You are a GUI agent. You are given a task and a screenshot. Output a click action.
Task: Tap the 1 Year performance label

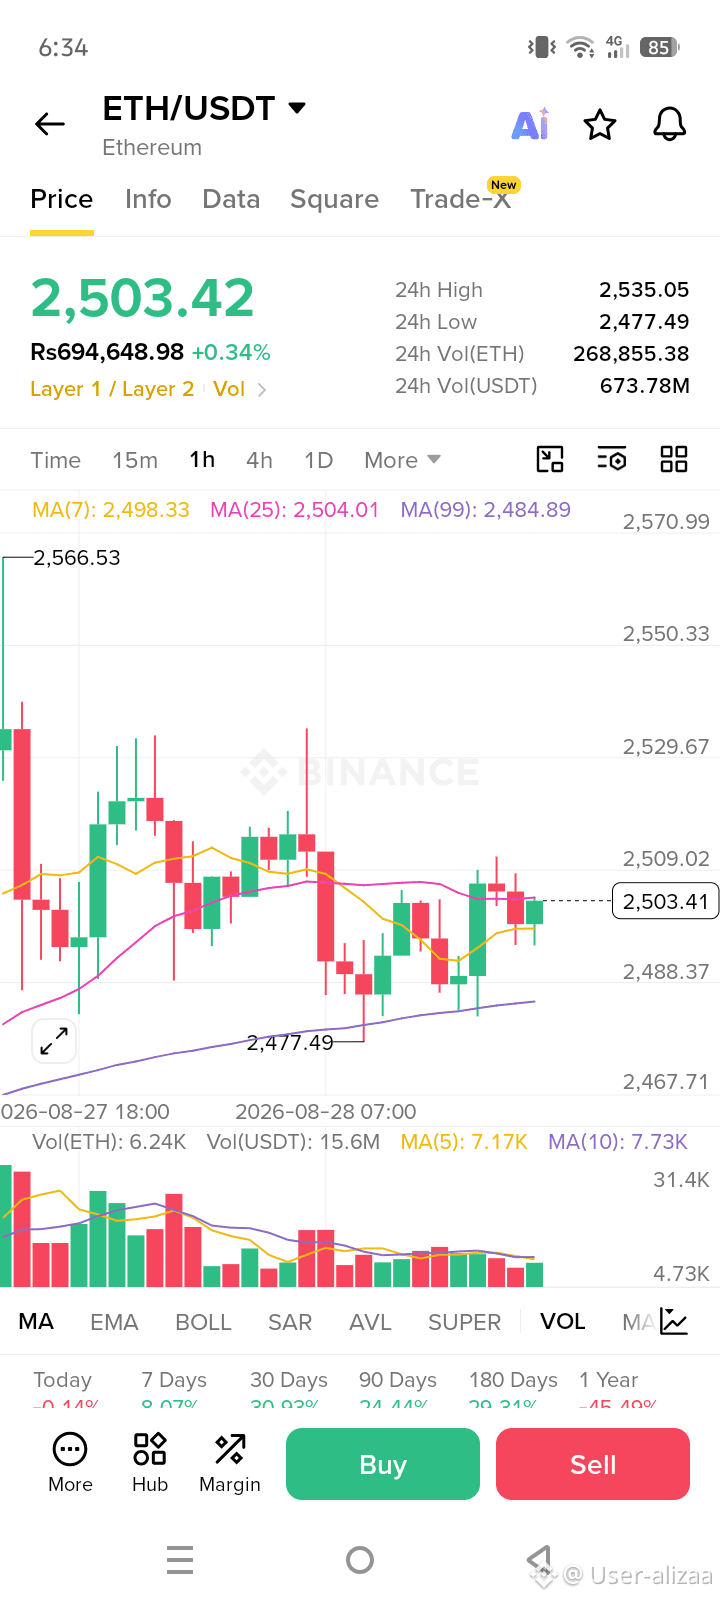click(x=608, y=1380)
